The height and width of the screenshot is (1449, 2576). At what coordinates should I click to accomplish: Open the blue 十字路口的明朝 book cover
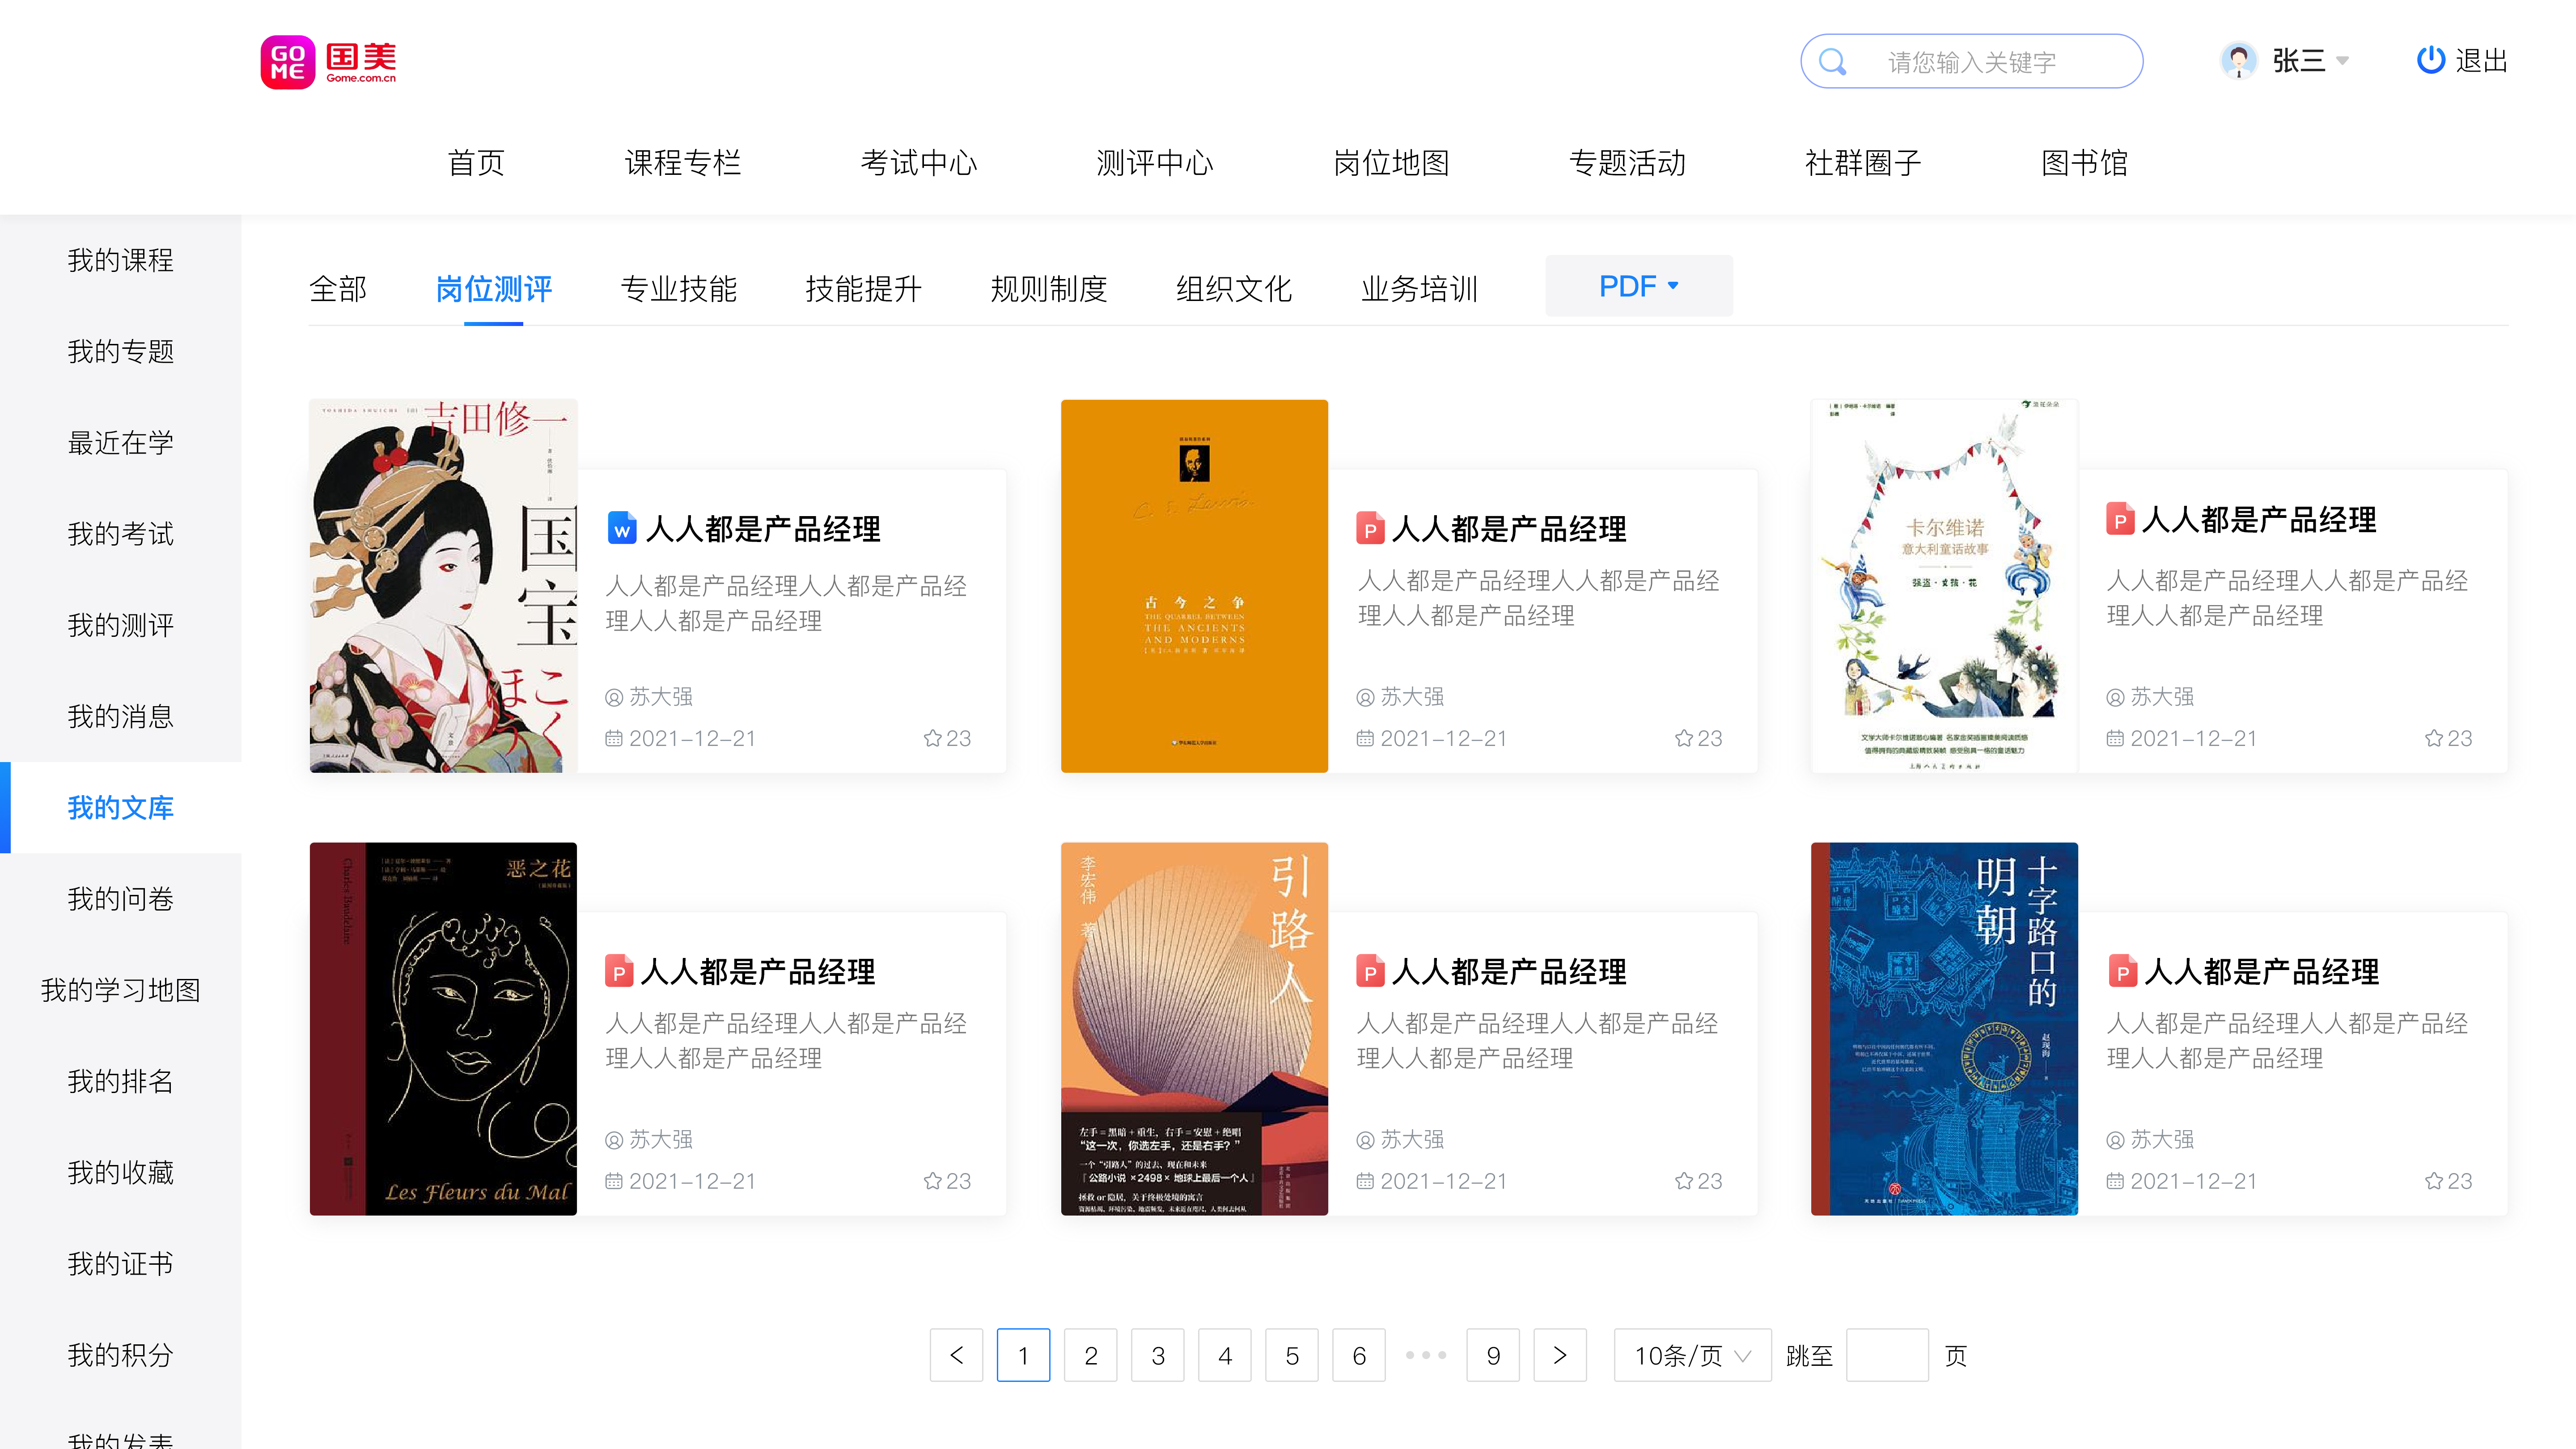tap(1944, 1029)
